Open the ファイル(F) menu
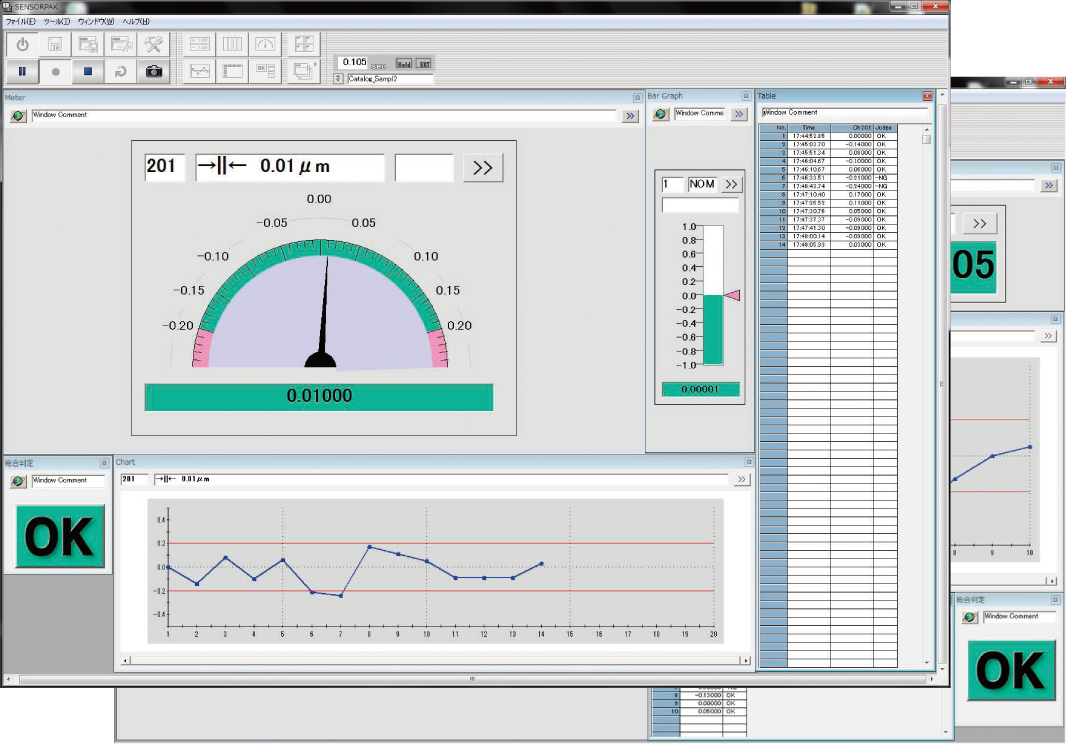This screenshot has width=1066, height=744. pos(20,22)
